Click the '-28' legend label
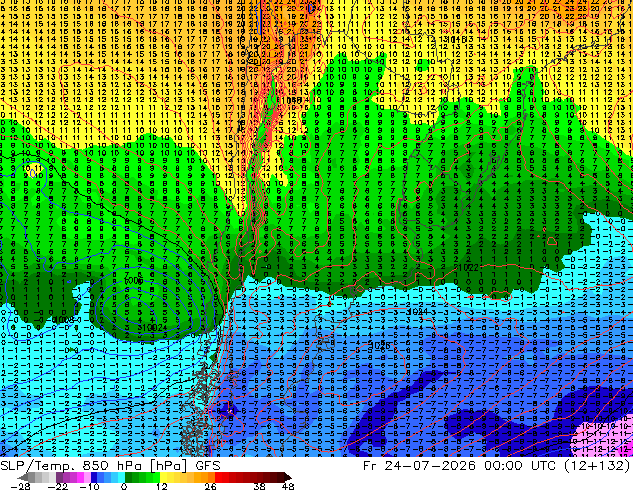Screen dimensions: 634x490 click(20, 486)
